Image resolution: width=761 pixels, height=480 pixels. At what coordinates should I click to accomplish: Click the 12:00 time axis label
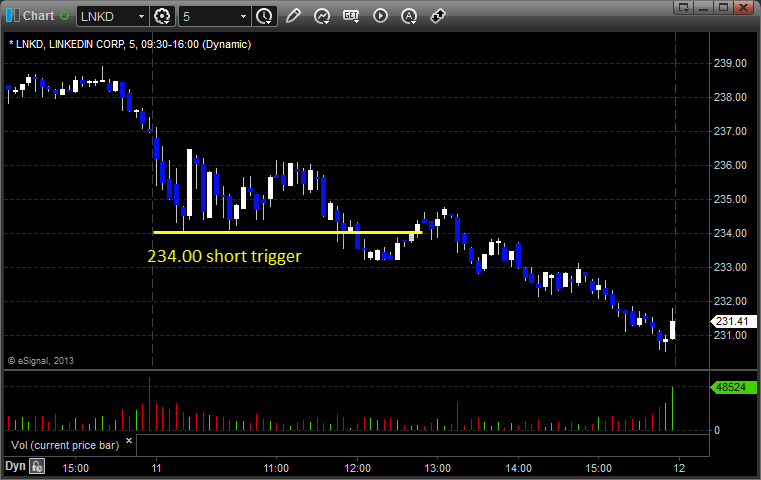[358, 468]
